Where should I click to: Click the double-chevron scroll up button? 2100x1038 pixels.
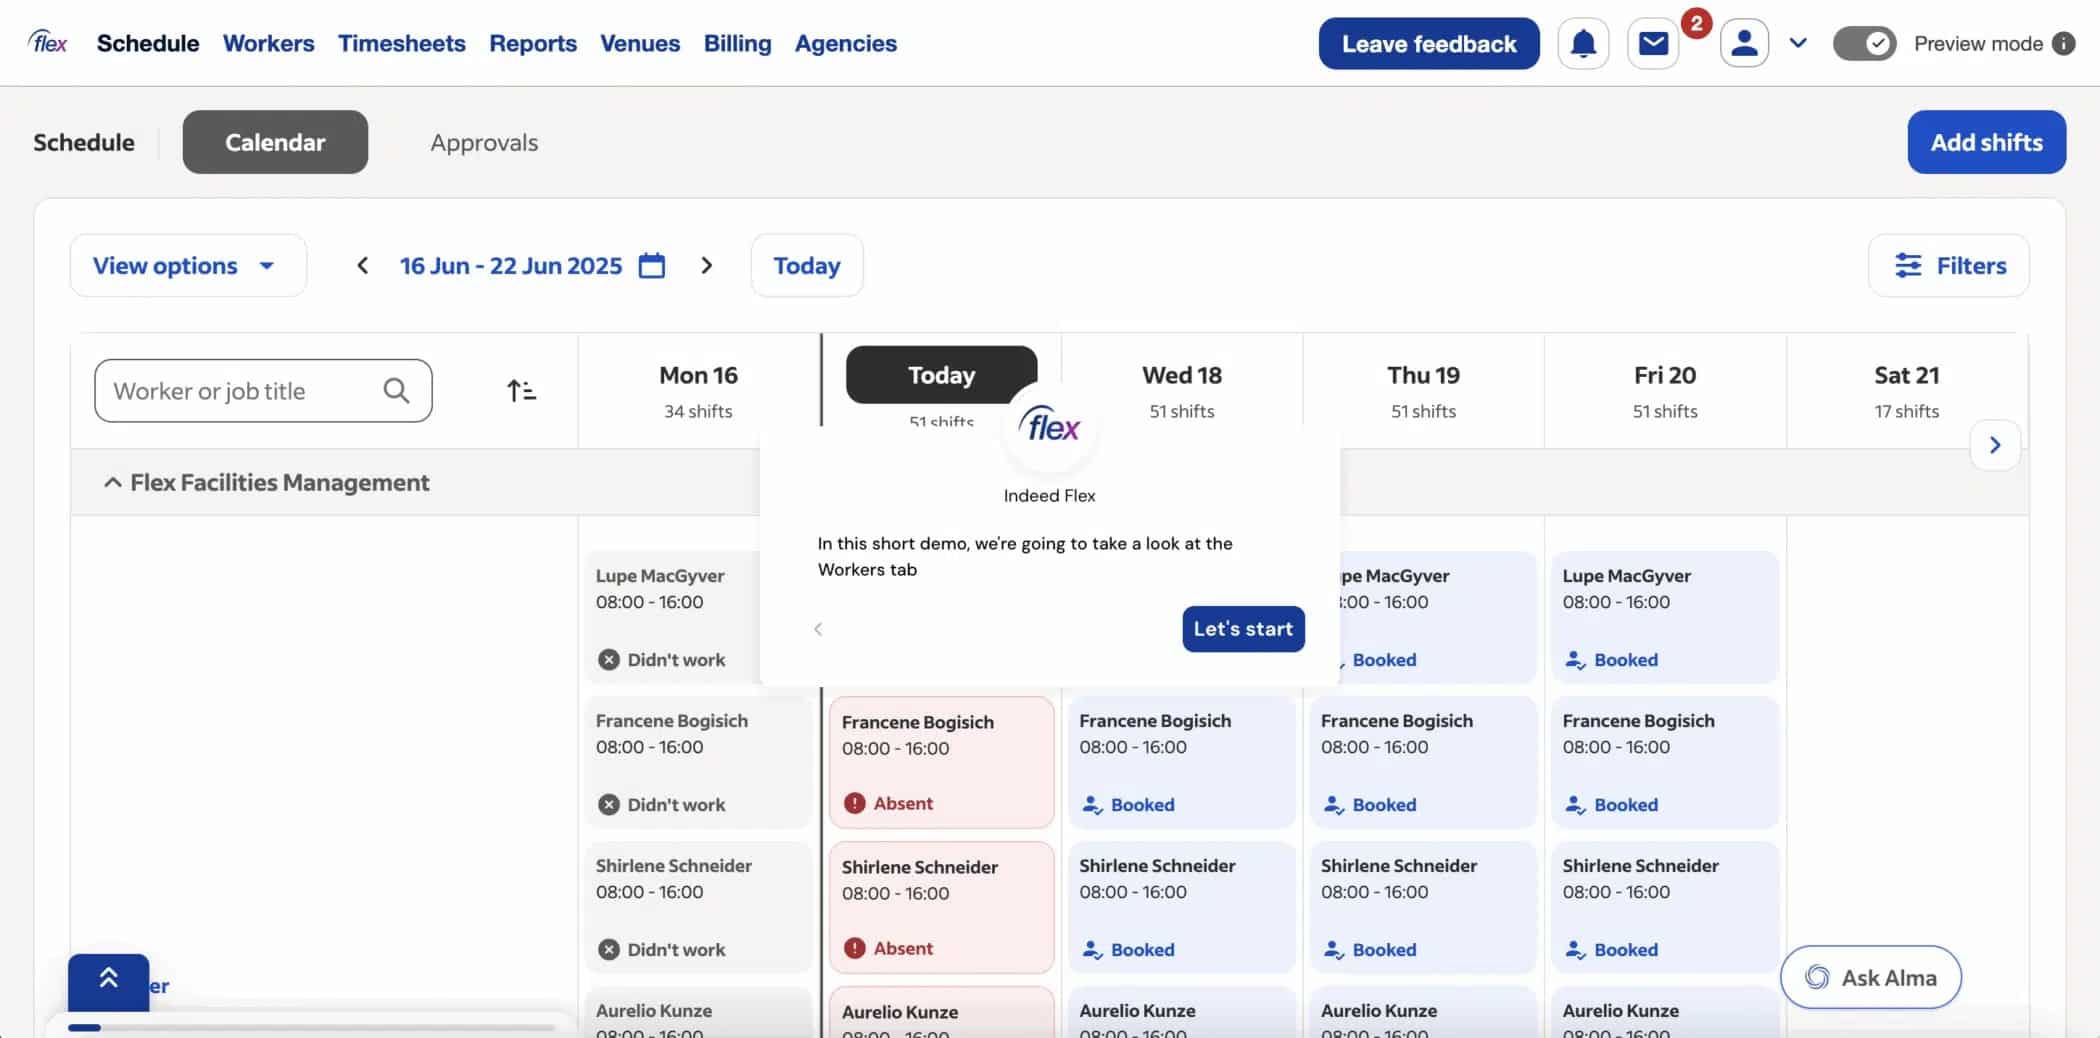click(108, 981)
